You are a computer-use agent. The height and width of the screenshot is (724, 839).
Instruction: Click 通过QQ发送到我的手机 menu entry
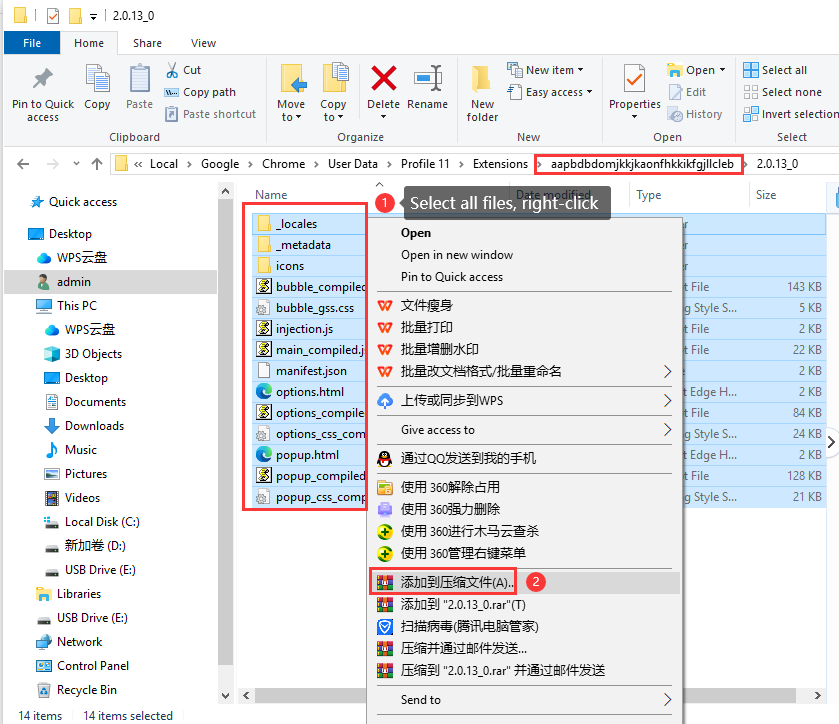click(x=468, y=459)
